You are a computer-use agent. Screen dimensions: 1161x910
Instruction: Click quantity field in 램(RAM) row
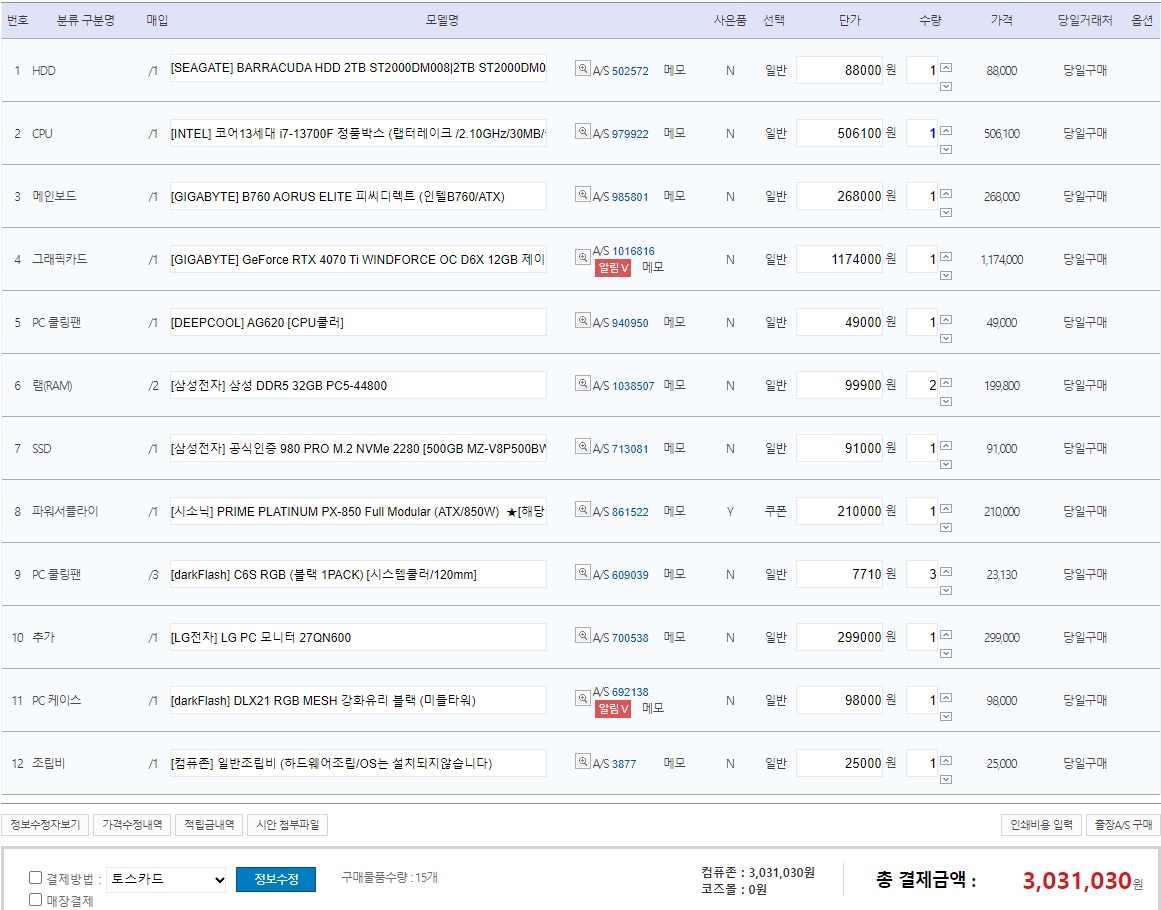click(x=922, y=385)
